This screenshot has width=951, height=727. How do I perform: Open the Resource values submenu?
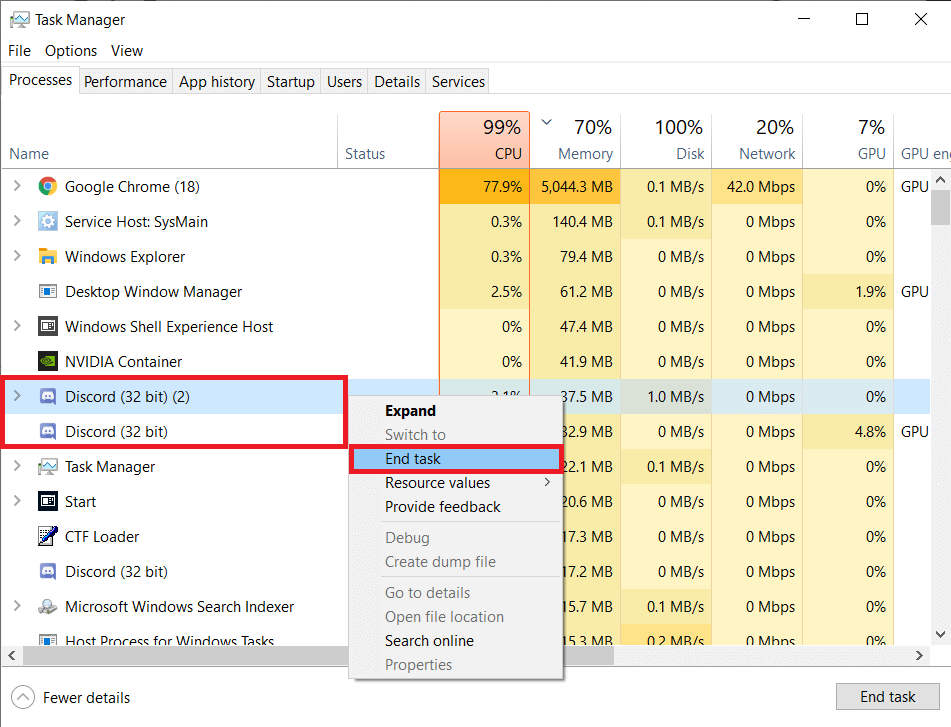(439, 482)
